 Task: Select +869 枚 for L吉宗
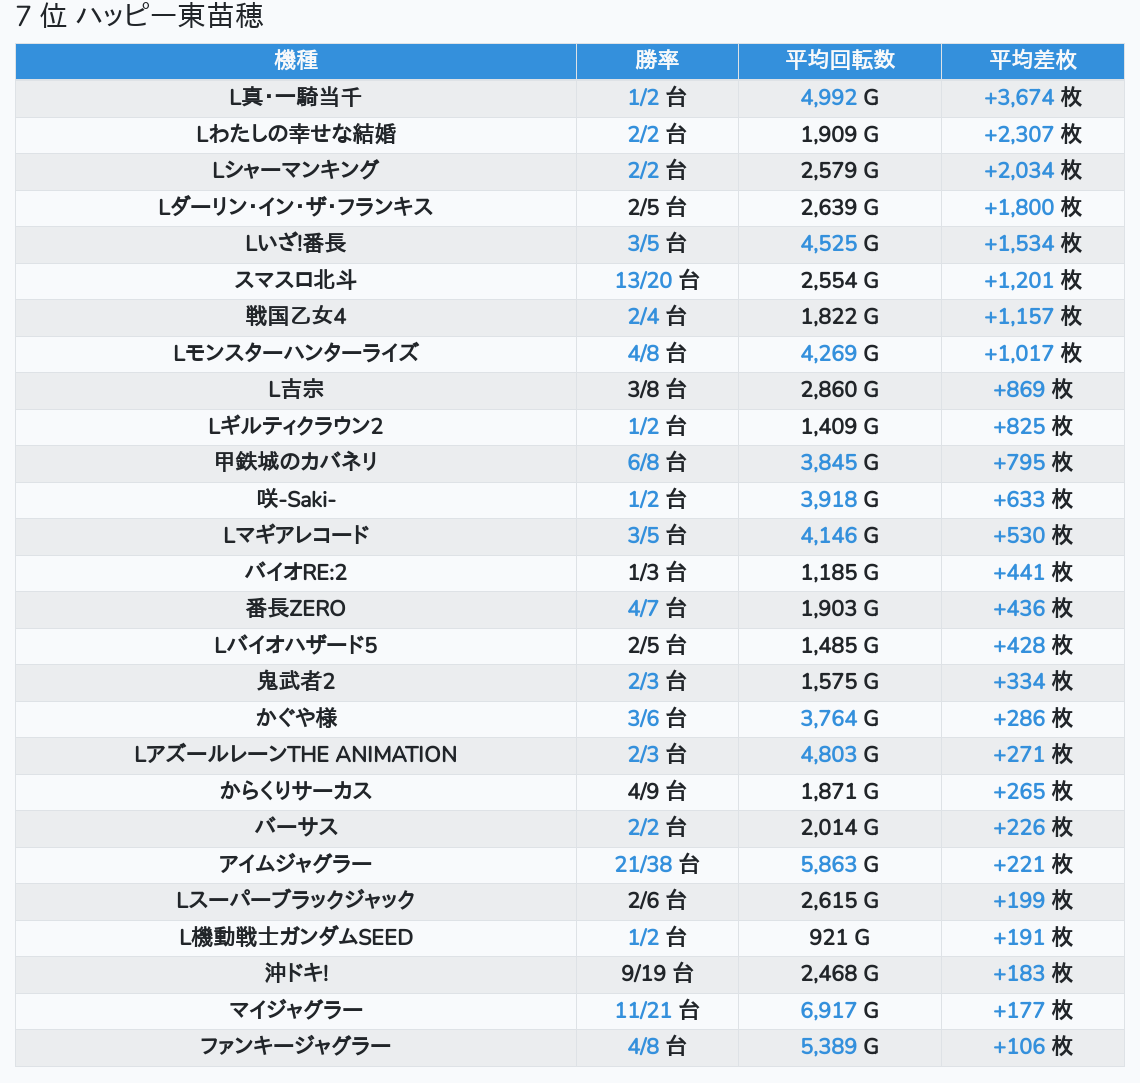(x=1032, y=390)
